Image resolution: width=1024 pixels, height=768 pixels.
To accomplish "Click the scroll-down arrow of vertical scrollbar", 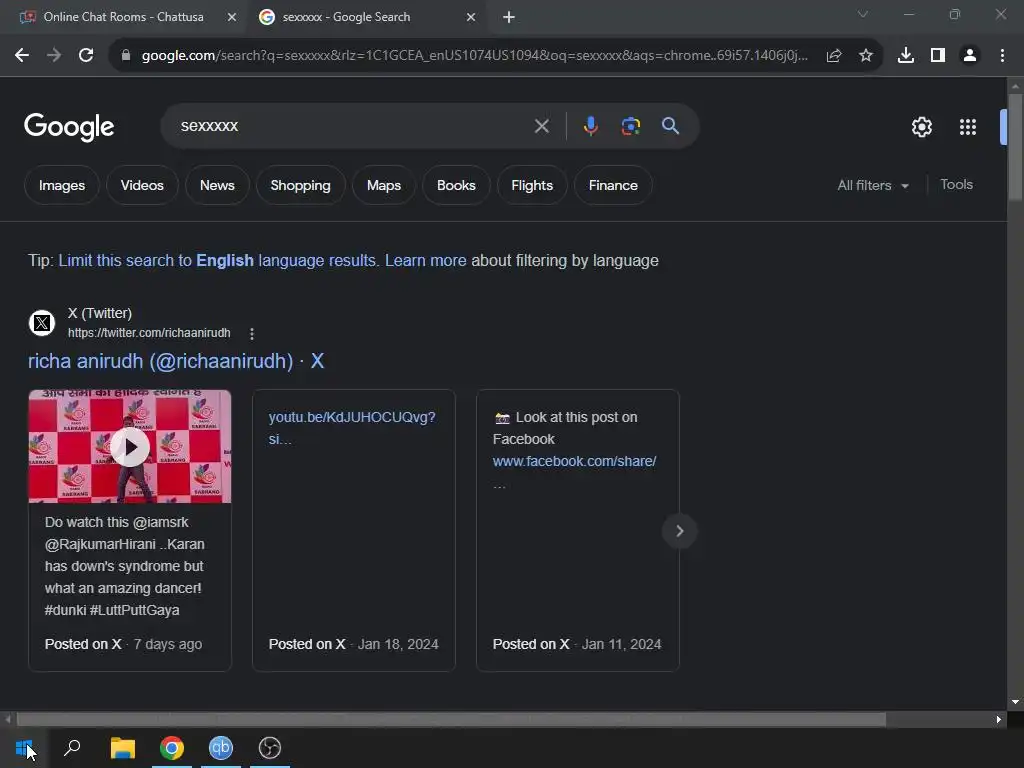I will [x=1016, y=703].
